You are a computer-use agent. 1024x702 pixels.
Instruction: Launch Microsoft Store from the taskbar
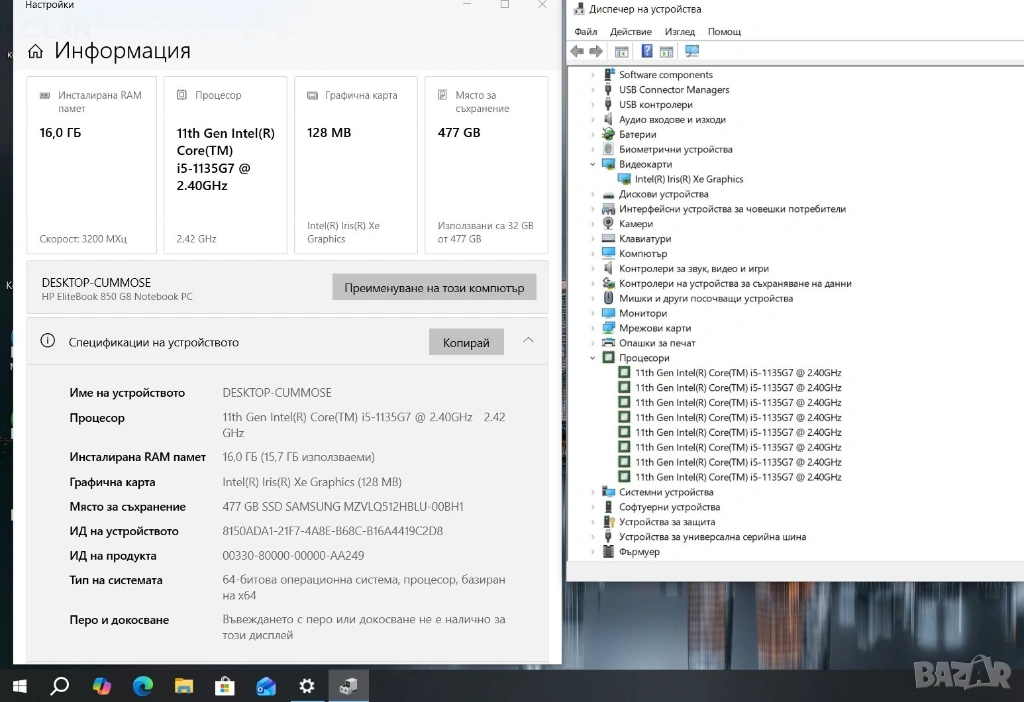225,686
